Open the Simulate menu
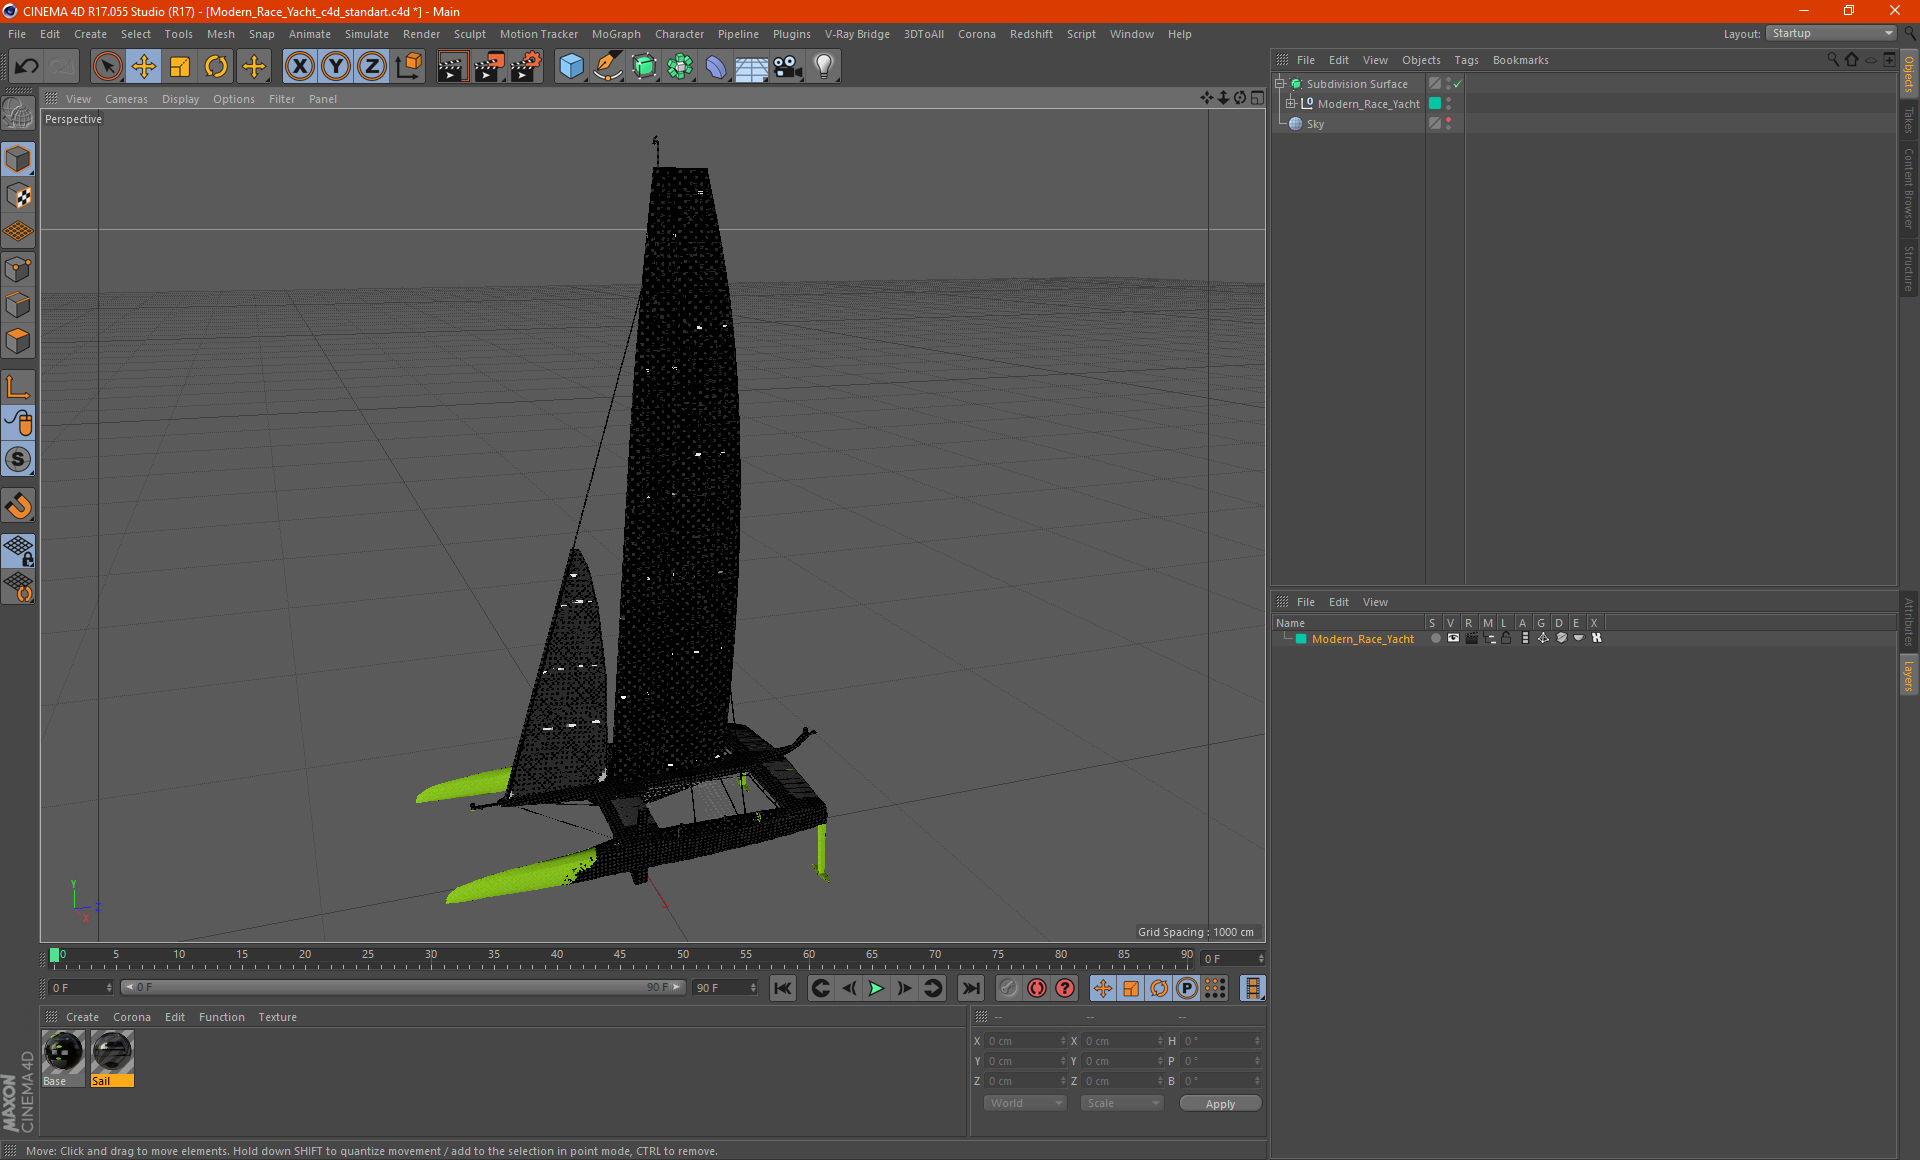Screen dimensions: 1920x1160 367,34
